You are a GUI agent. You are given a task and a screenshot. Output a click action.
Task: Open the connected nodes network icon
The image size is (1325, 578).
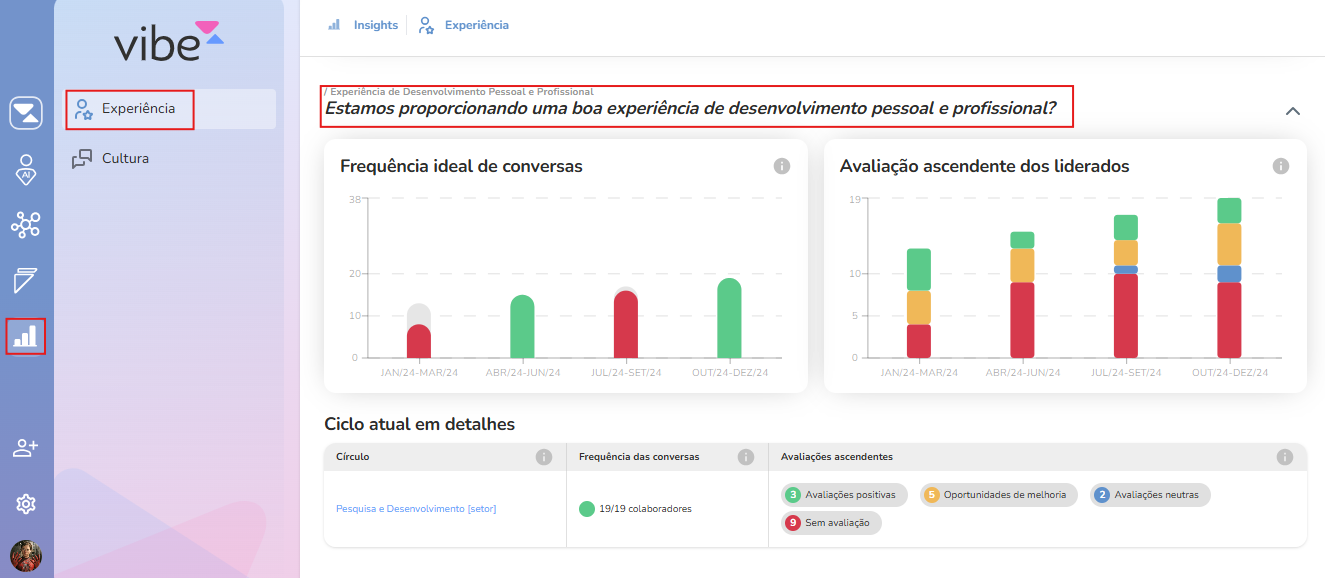[x=26, y=225]
